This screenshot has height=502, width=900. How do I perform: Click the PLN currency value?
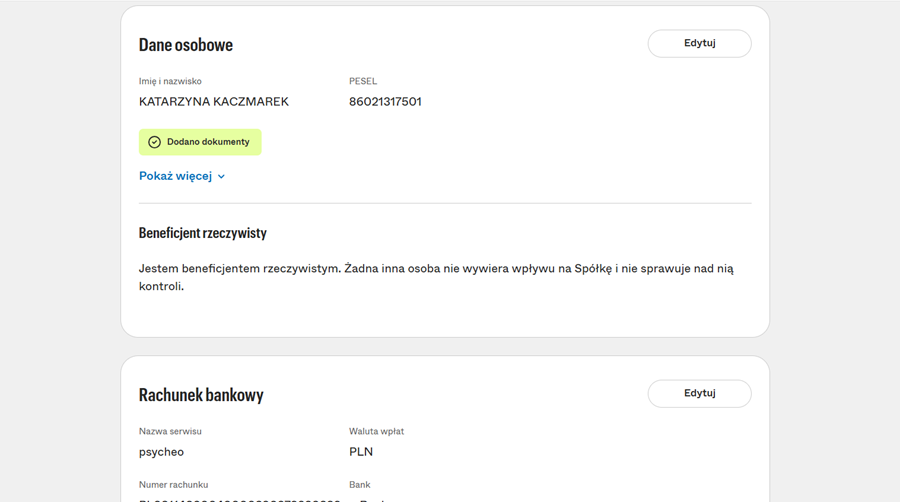[360, 452]
